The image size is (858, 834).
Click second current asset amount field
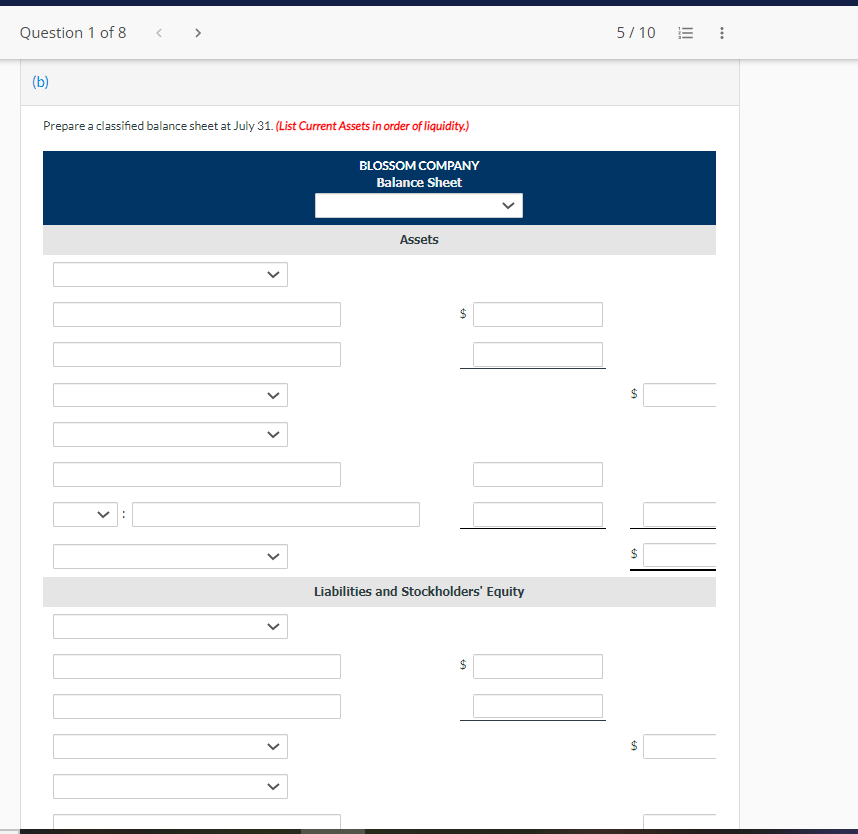pos(538,355)
